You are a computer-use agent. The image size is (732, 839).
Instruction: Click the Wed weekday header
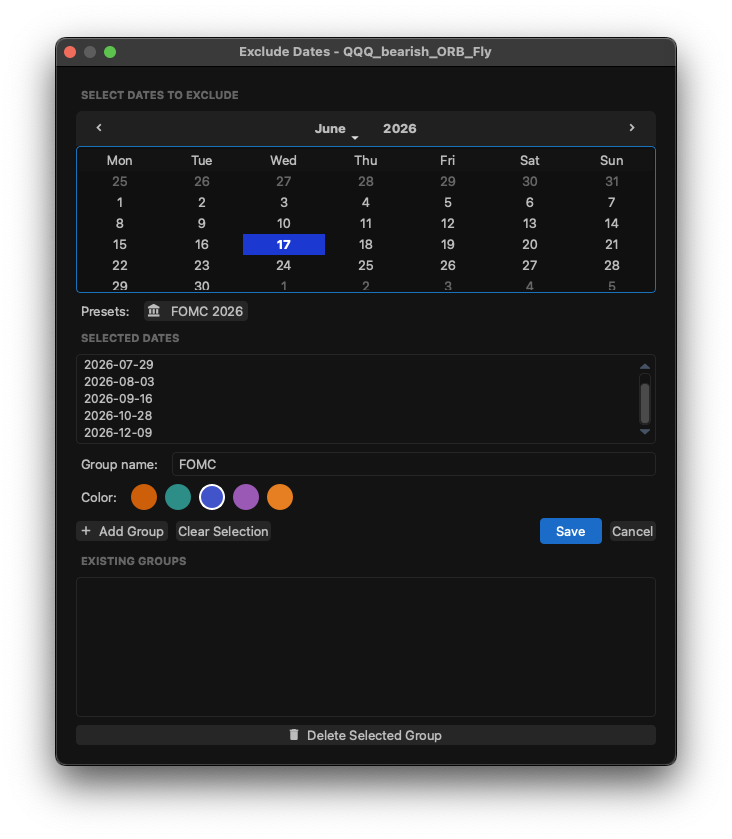point(284,161)
